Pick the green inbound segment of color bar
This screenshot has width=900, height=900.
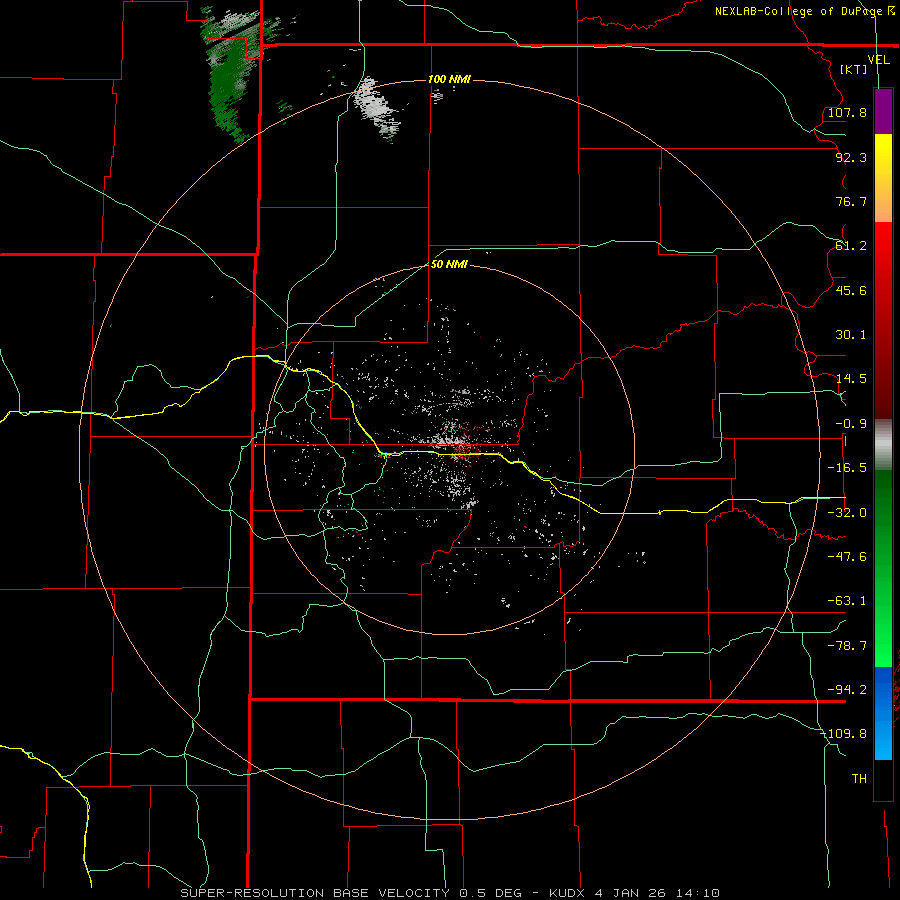(x=883, y=568)
